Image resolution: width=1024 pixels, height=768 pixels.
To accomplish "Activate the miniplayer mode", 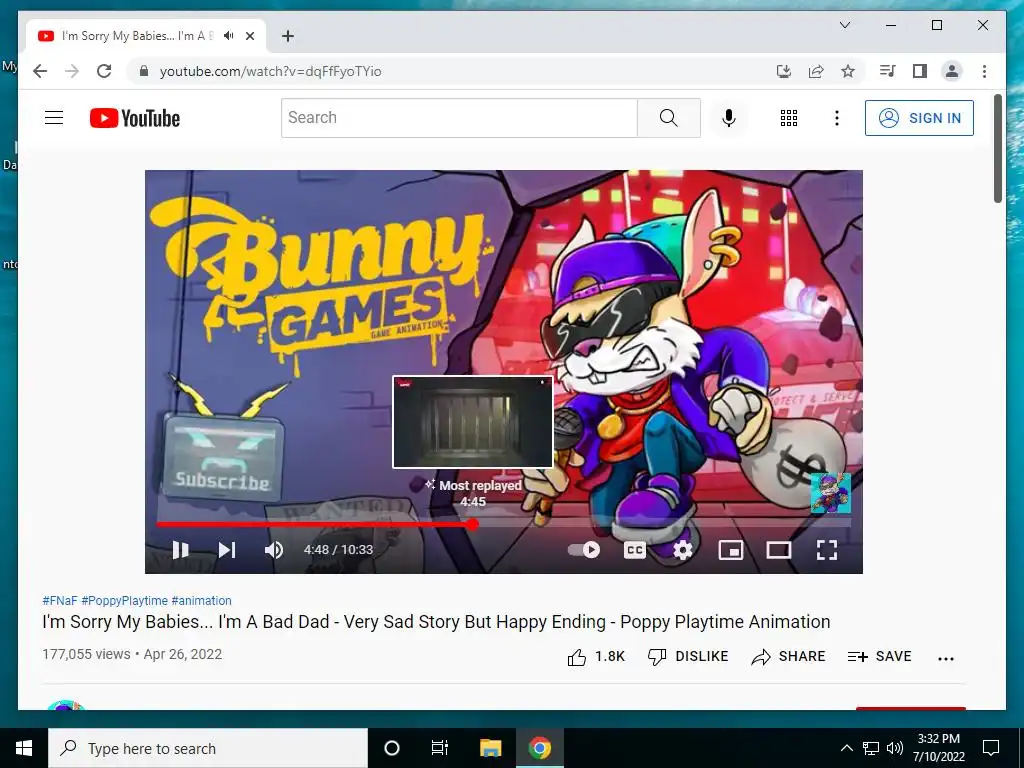I will click(x=731, y=550).
